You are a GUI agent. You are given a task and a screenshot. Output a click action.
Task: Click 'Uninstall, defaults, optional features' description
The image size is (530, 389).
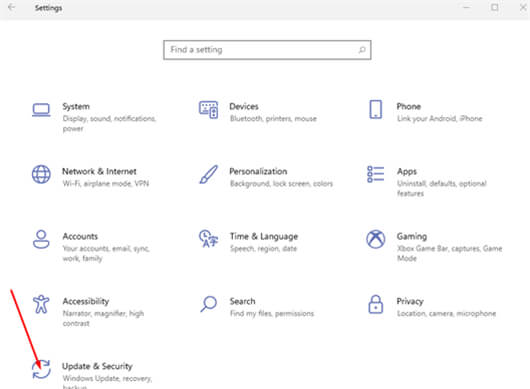point(442,188)
